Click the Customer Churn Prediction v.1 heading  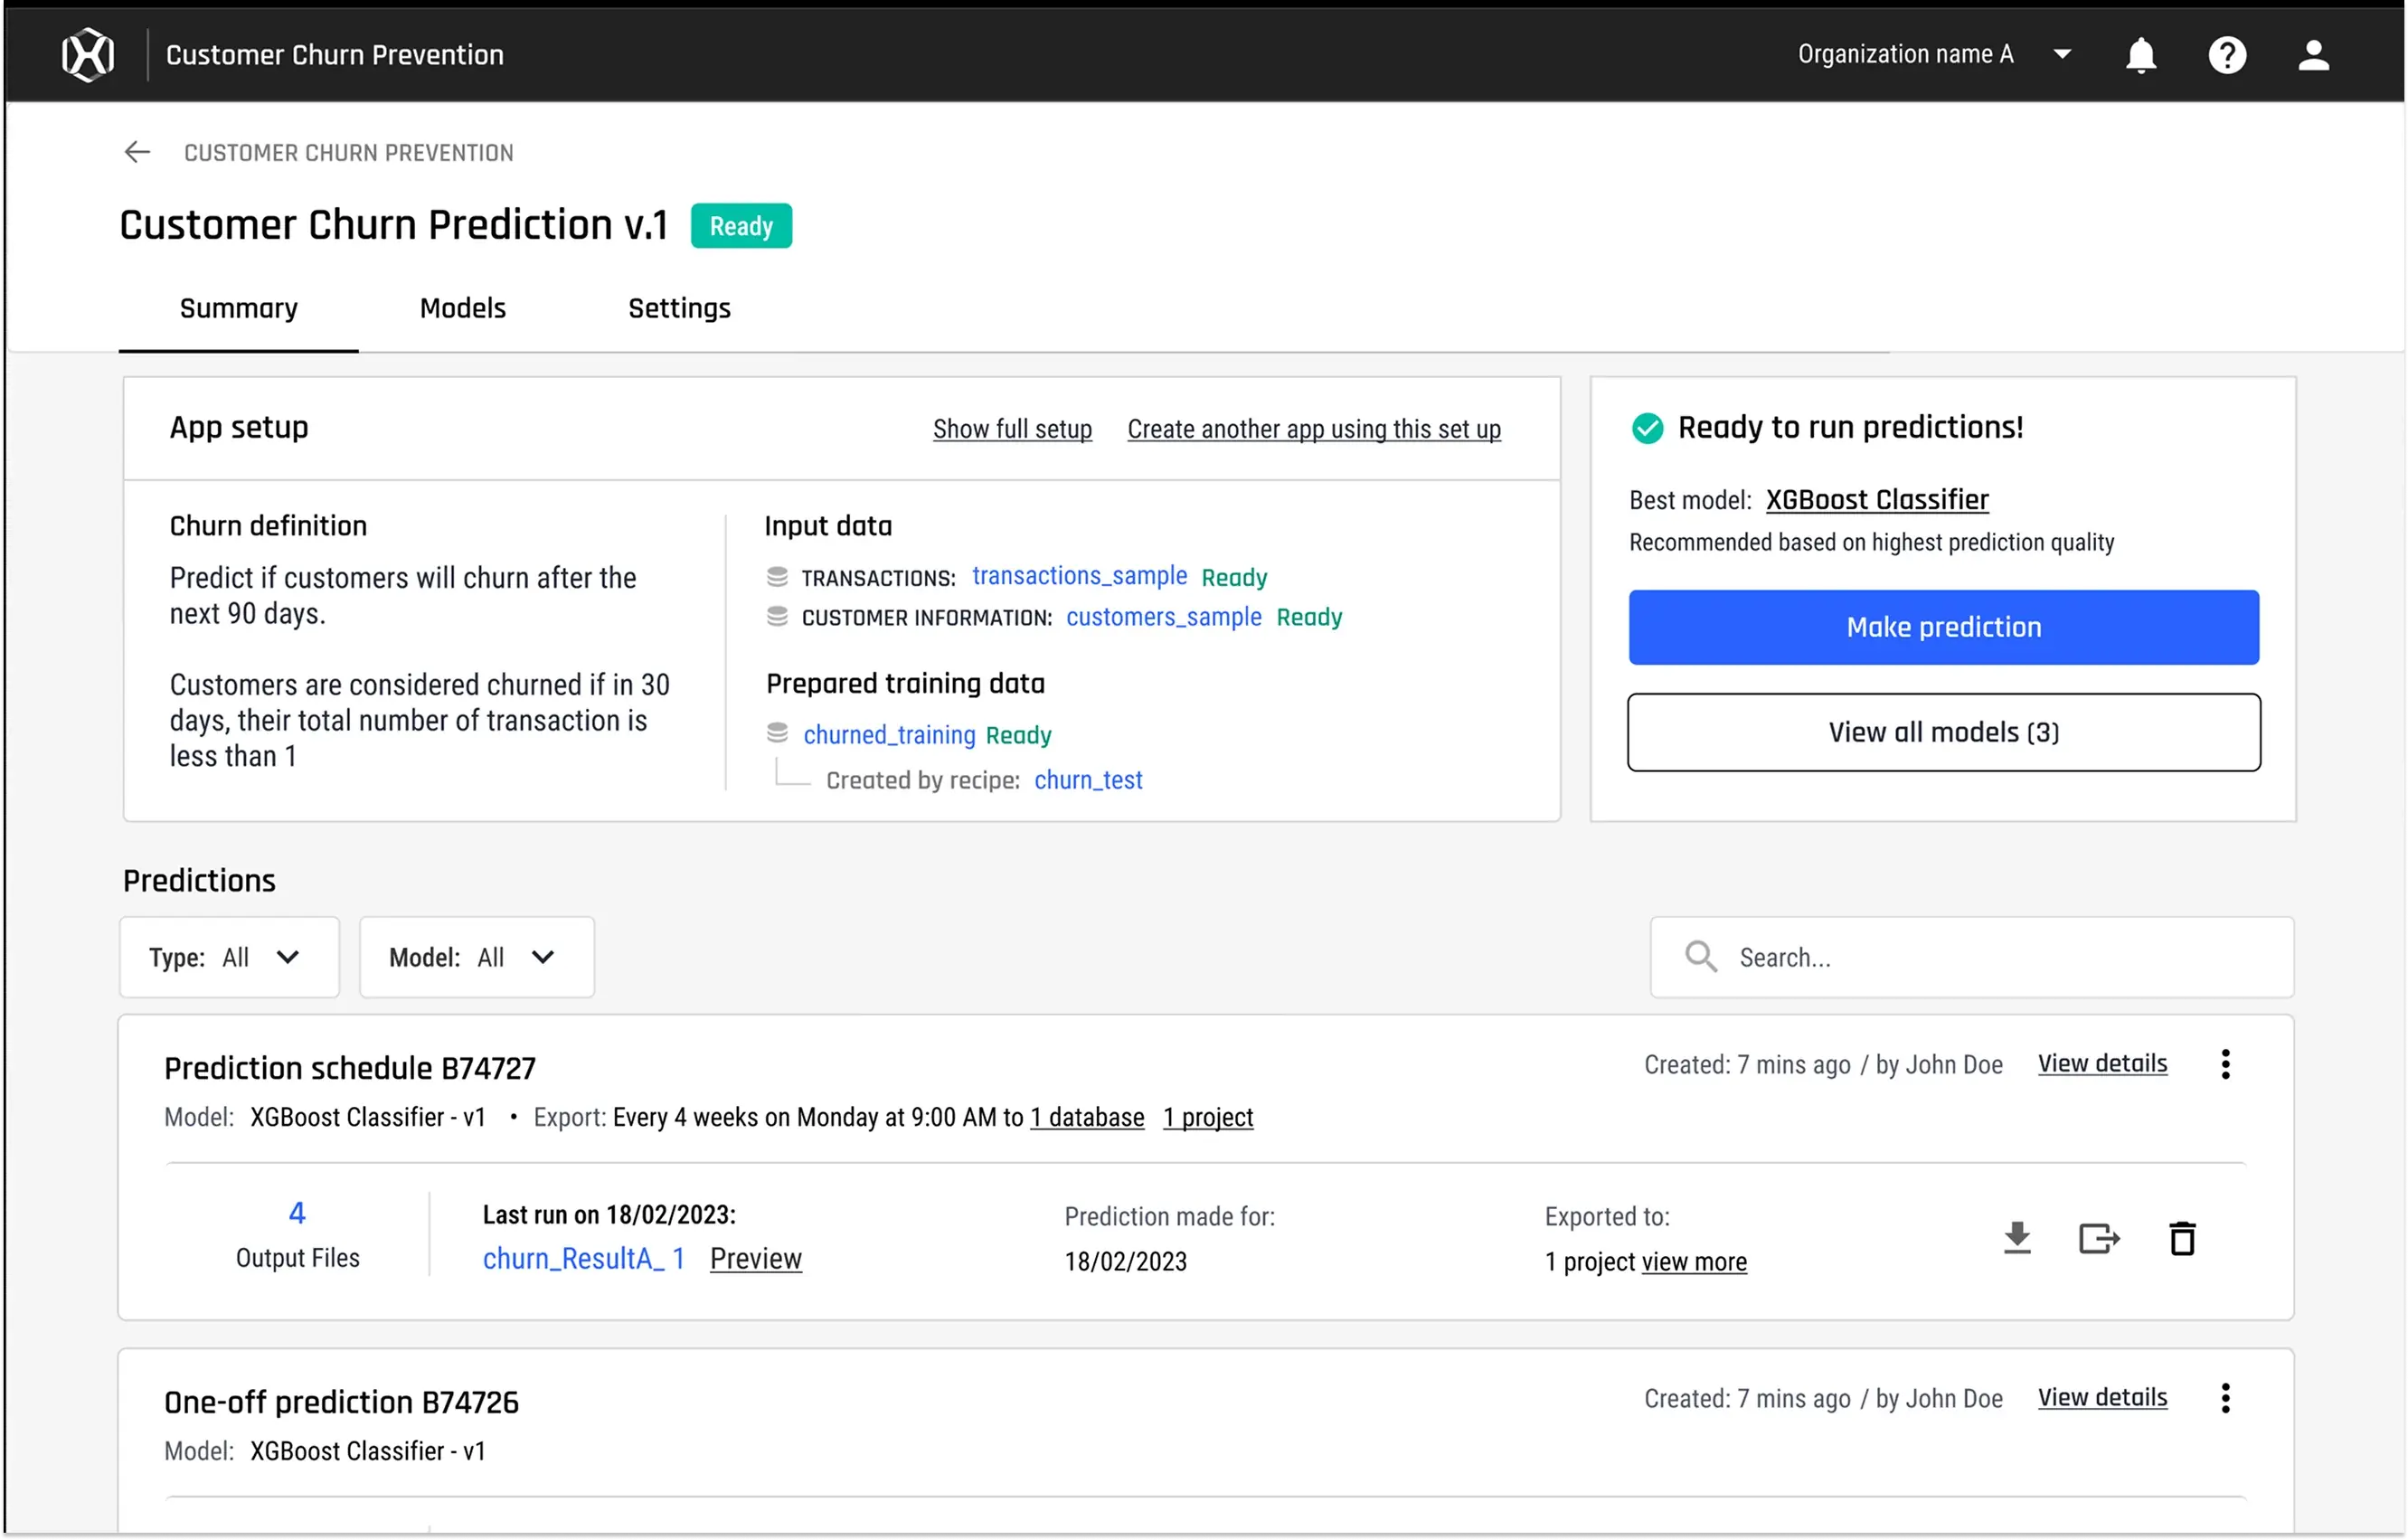click(x=394, y=225)
